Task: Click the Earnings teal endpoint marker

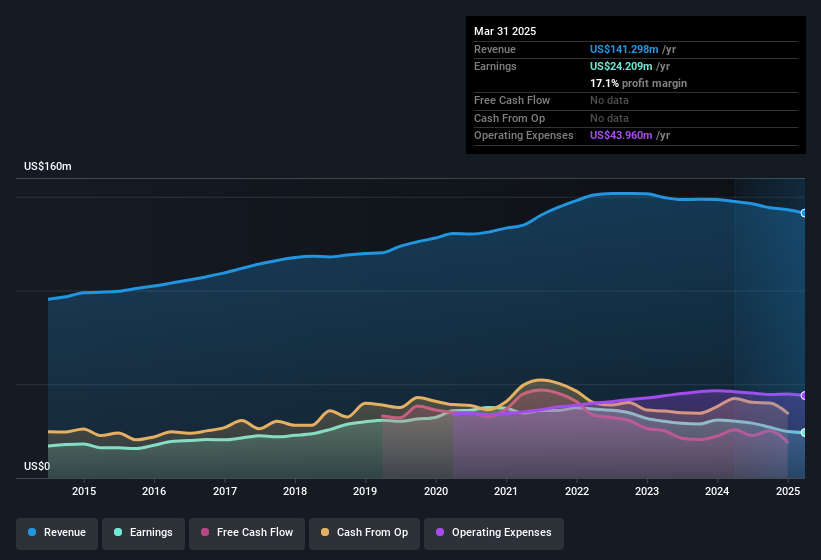Action: [804, 433]
